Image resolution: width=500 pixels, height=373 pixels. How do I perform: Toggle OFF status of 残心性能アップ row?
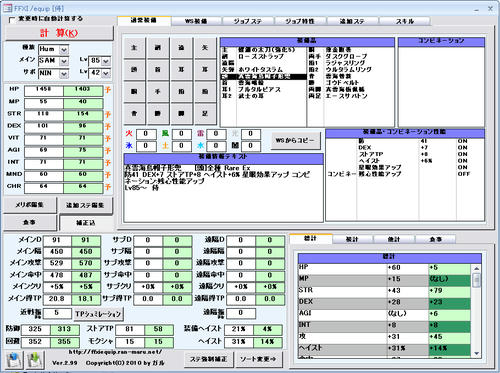click(463, 174)
